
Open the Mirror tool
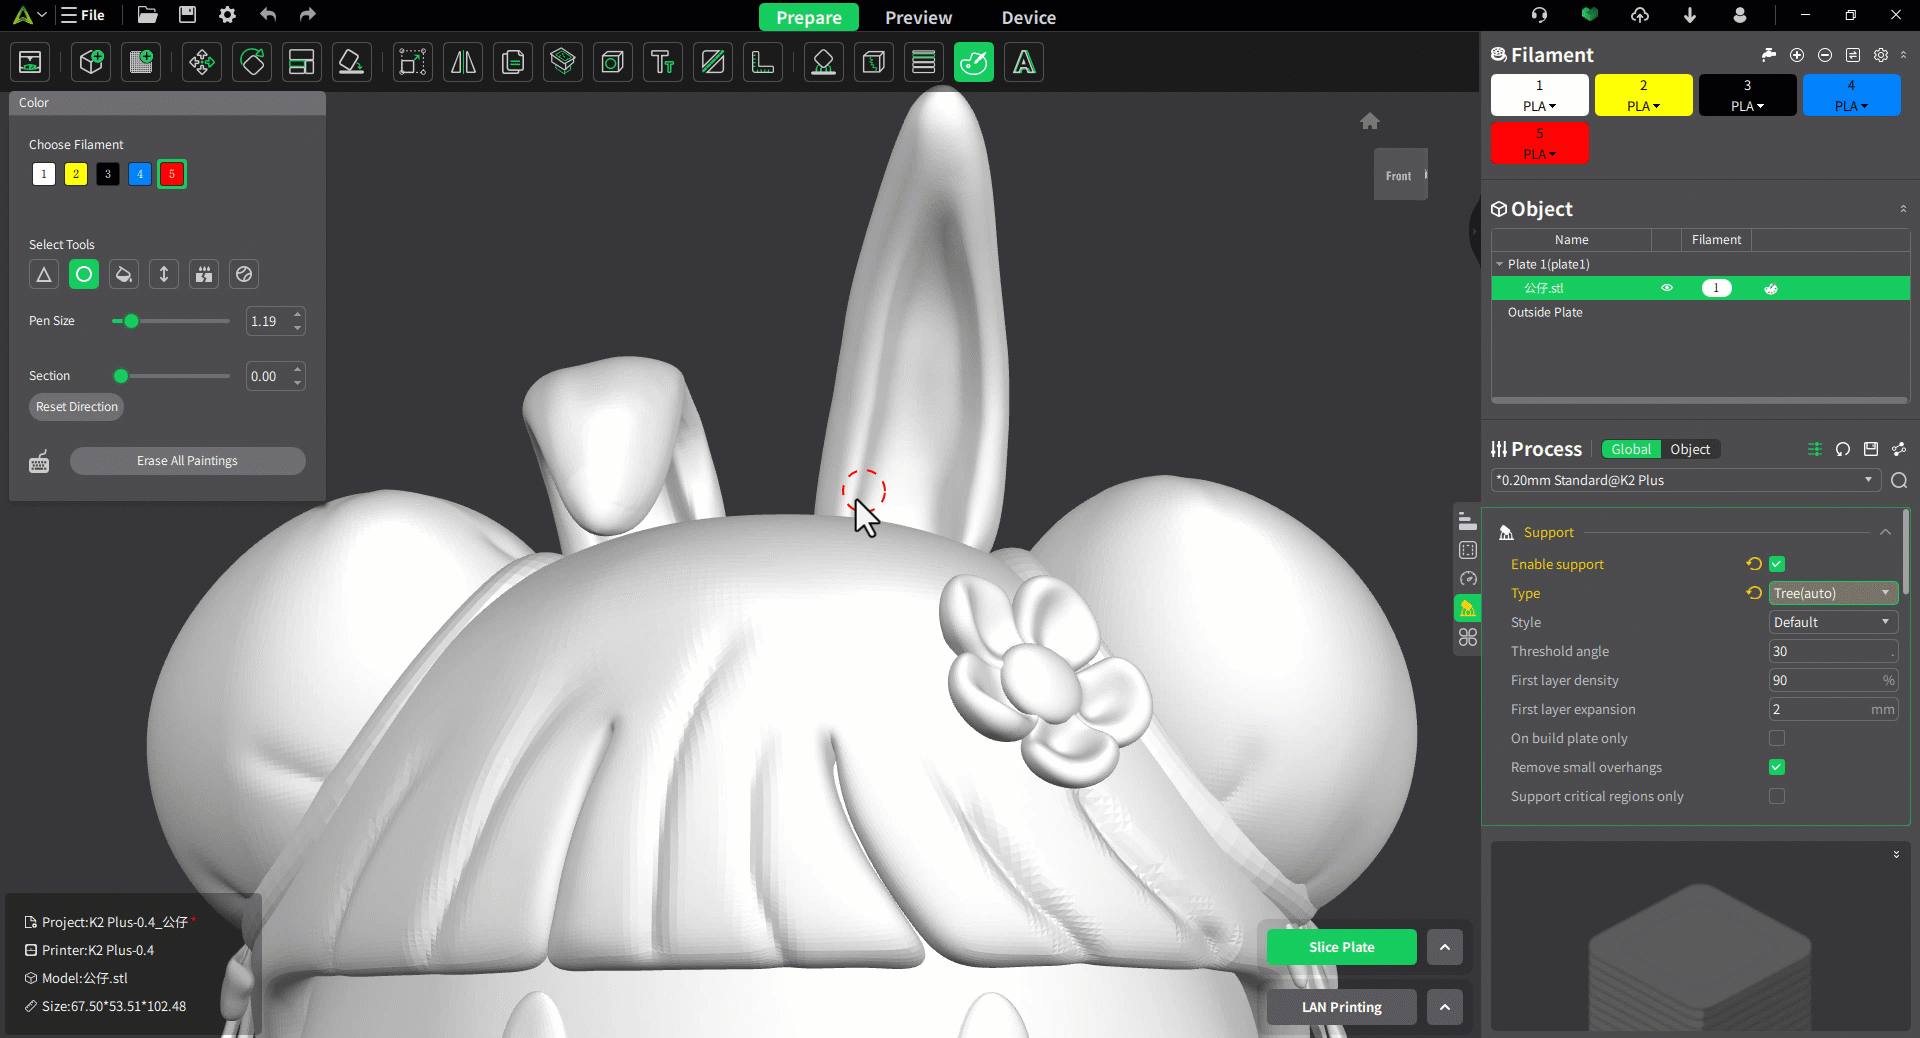tap(463, 63)
